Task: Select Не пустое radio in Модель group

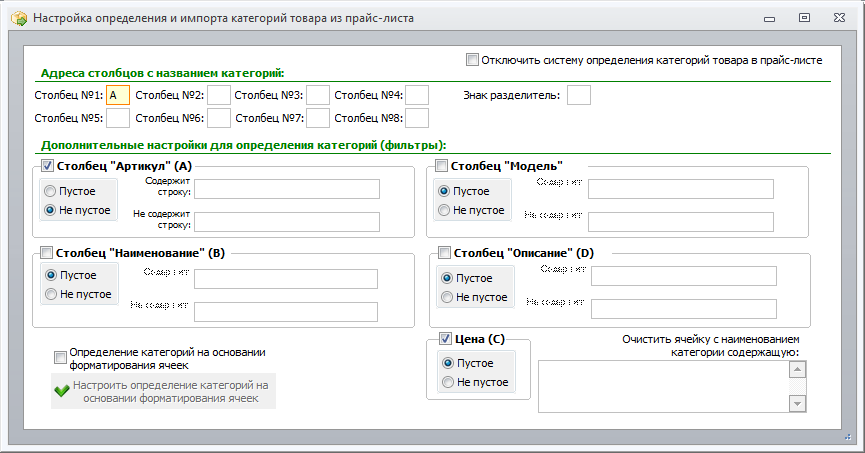Action: [x=444, y=210]
